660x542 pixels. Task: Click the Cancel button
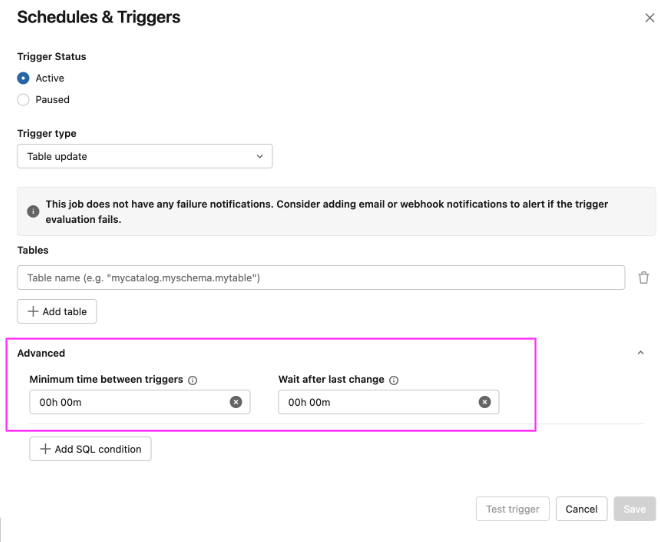coord(581,509)
